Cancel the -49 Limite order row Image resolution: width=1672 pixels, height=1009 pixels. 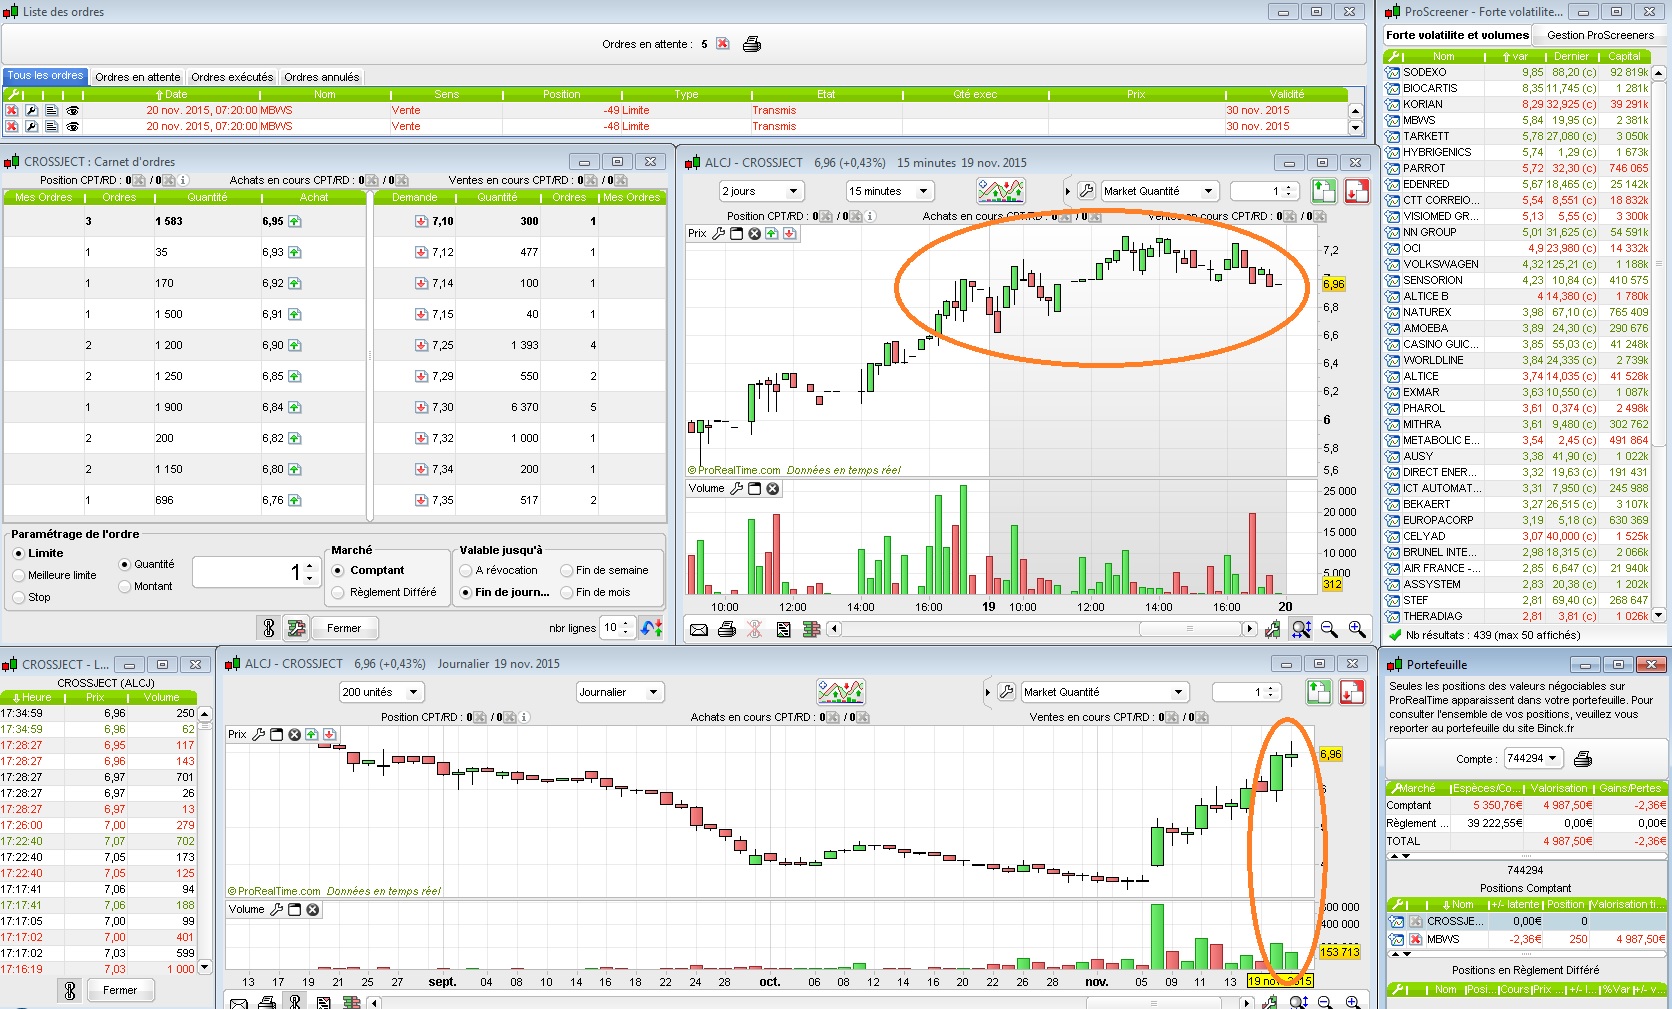pyautogui.click(x=12, y=111)
